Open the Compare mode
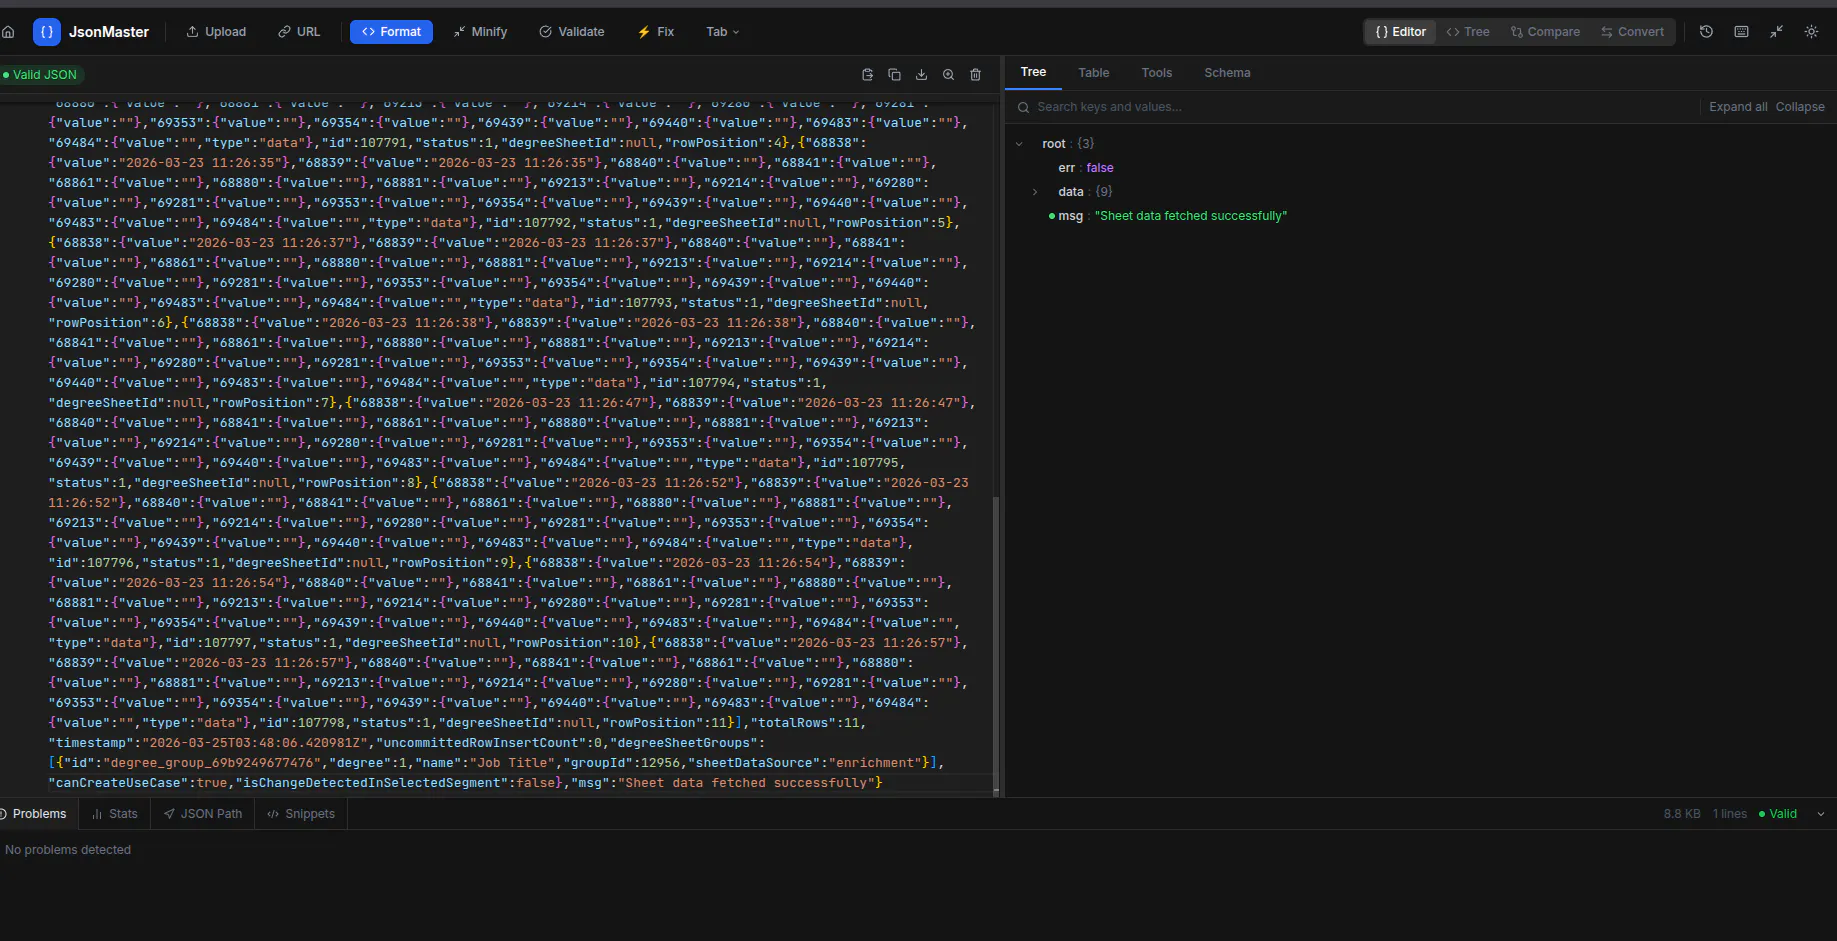Screen dimensions: 1837x941 (1545, 32)
